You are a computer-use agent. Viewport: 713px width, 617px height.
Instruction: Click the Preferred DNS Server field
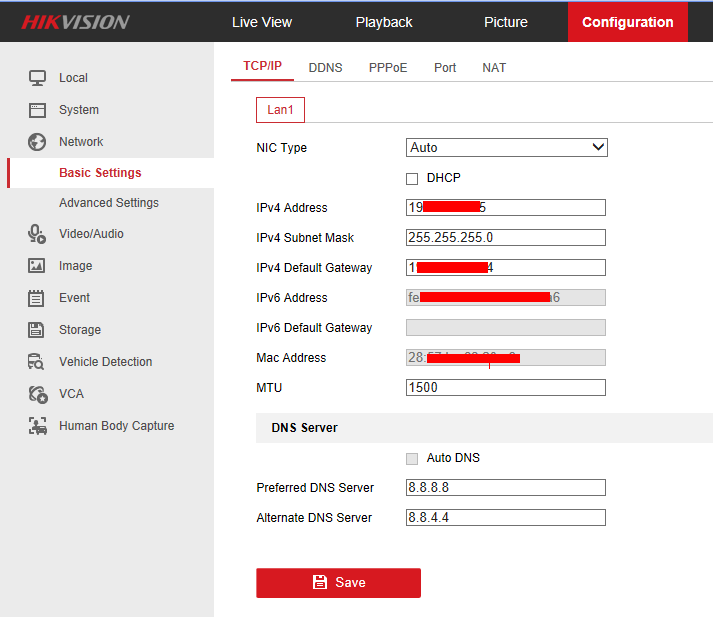click(506, 488)
